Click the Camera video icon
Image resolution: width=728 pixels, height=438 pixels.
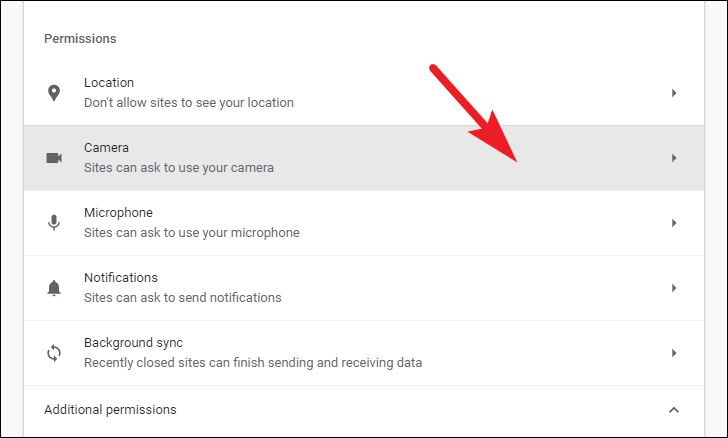[x=54, y=158]
